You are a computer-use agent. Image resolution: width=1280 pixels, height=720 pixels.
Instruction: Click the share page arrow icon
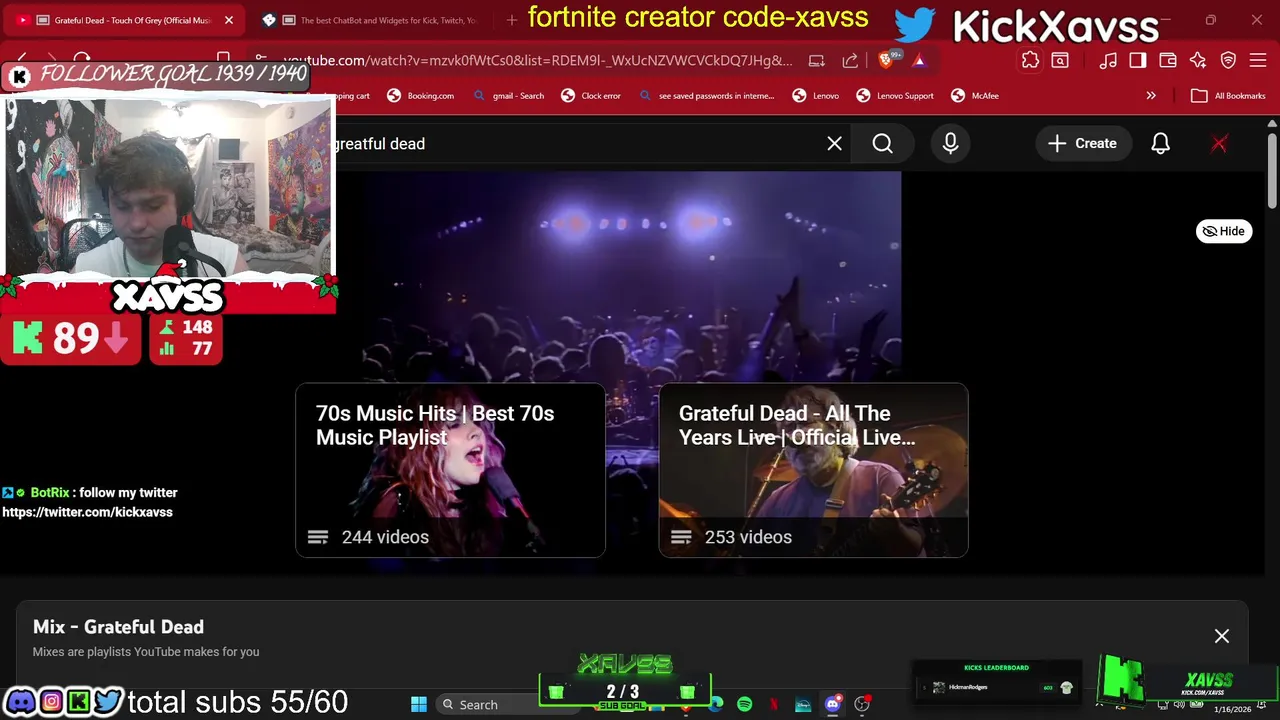[x=850, y=60]
